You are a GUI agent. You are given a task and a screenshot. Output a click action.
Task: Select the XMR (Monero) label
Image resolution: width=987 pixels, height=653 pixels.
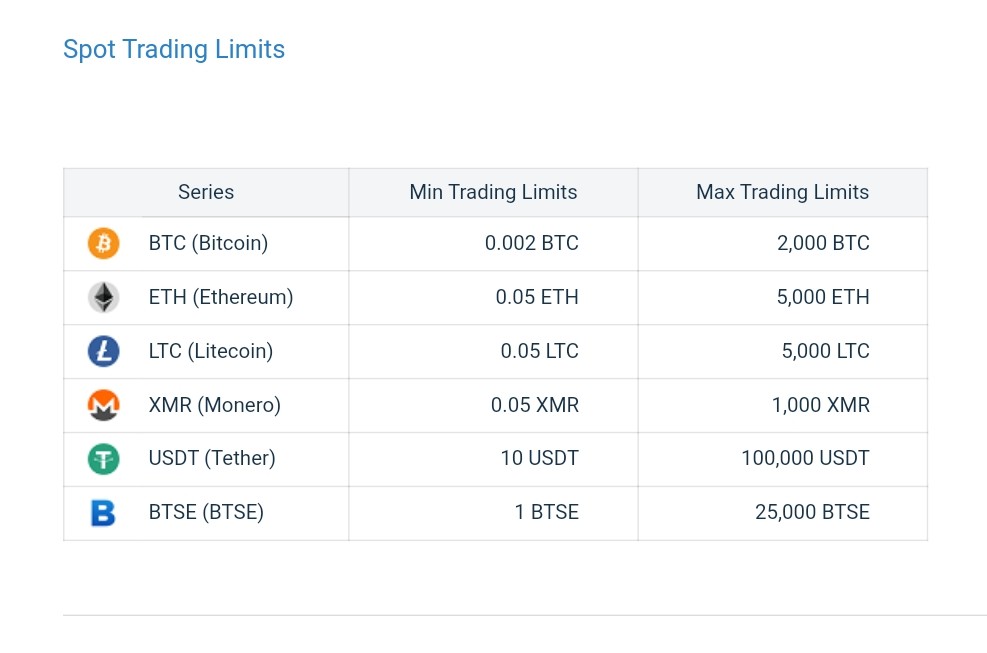coord(214,405)
